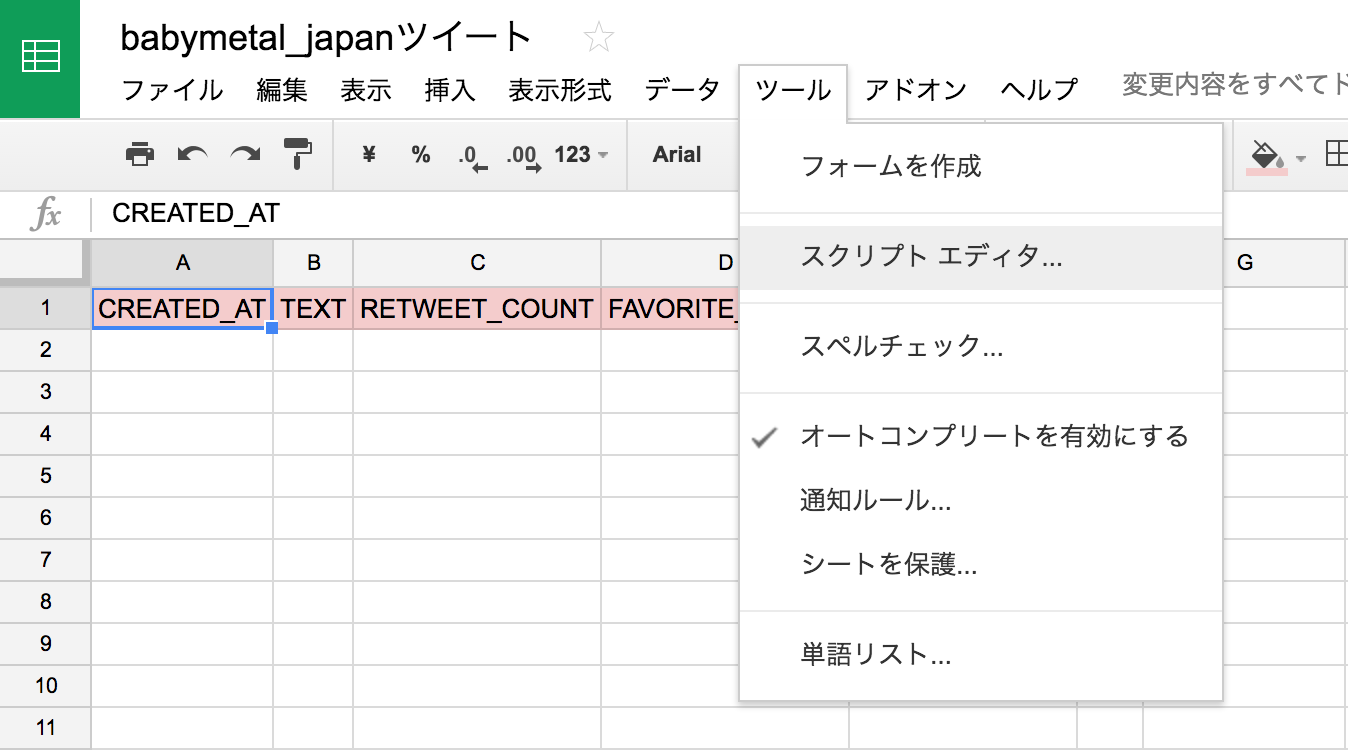
Task: Open 単語リスト...
Action: coord(981,655)
